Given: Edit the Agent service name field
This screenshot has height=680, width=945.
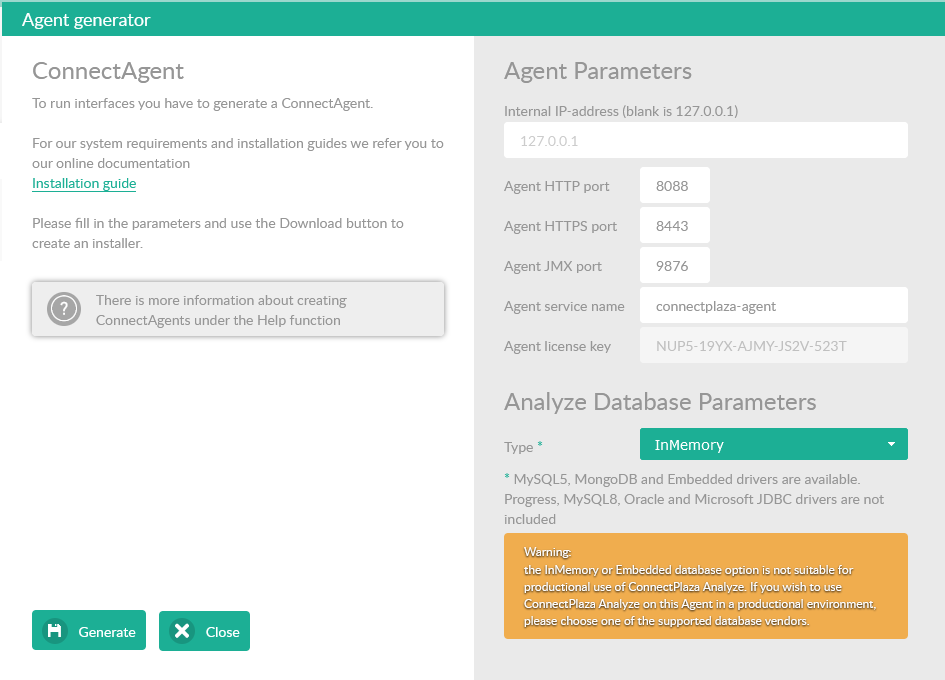Looking at the screenshot, I should point(773,306).
